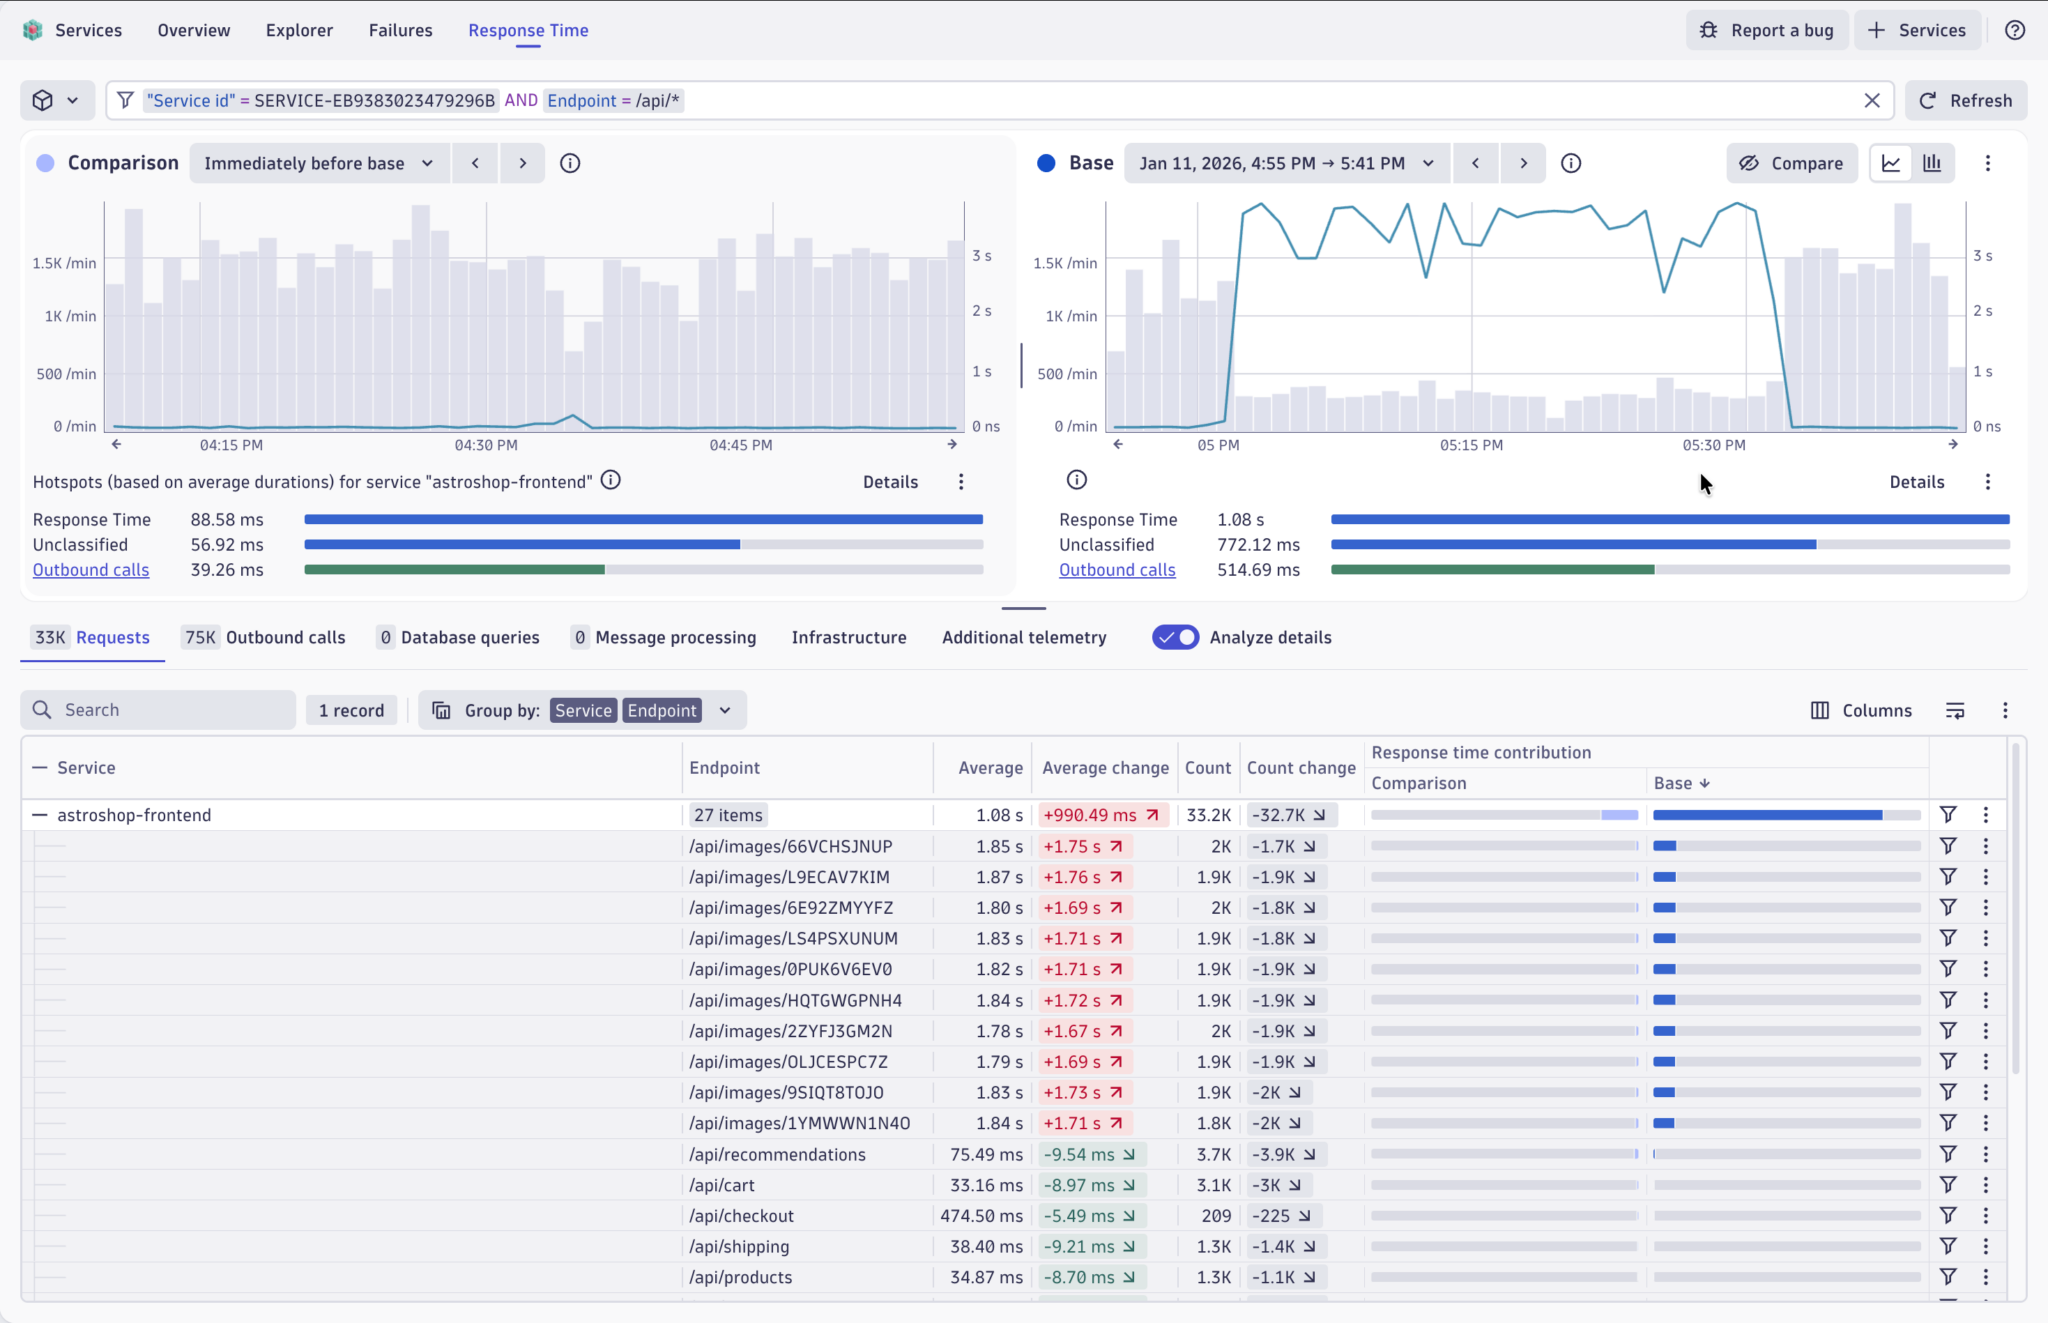Toggle Analyze details switch off
The width and height of the screenshot is (2048, 1323).
(x=1175, y=637)
